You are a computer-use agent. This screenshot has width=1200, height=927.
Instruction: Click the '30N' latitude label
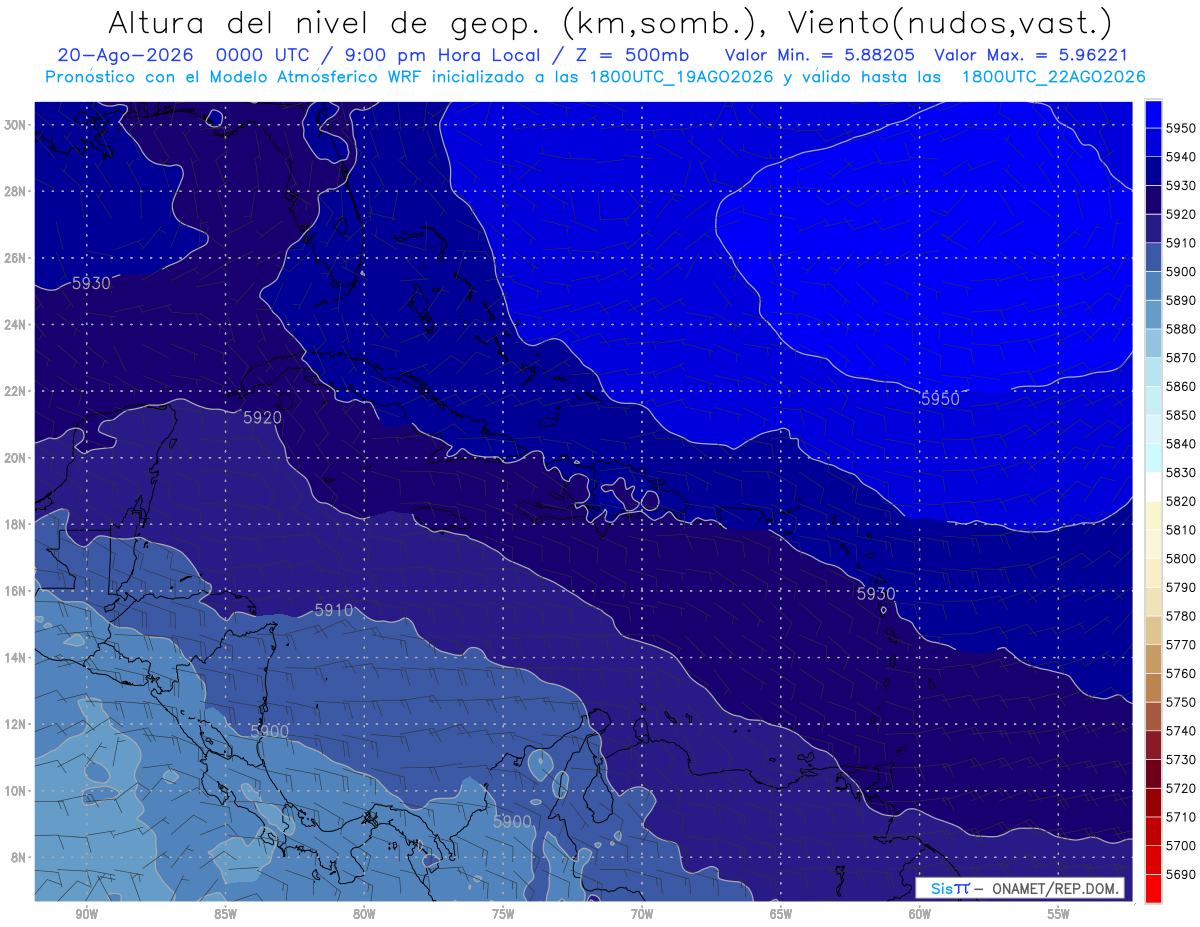(14, 125)
